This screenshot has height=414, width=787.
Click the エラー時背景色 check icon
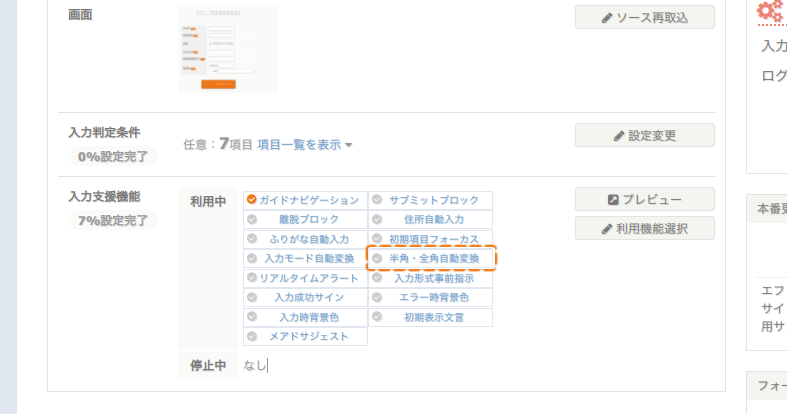tap(377, 298)
